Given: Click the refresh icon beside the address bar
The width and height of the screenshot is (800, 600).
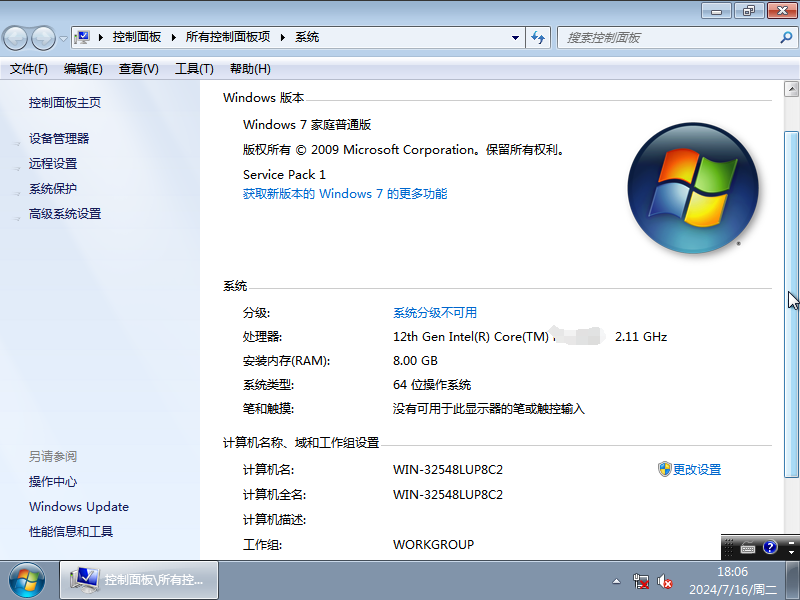Looking at the screenshot, I should 537,37.
